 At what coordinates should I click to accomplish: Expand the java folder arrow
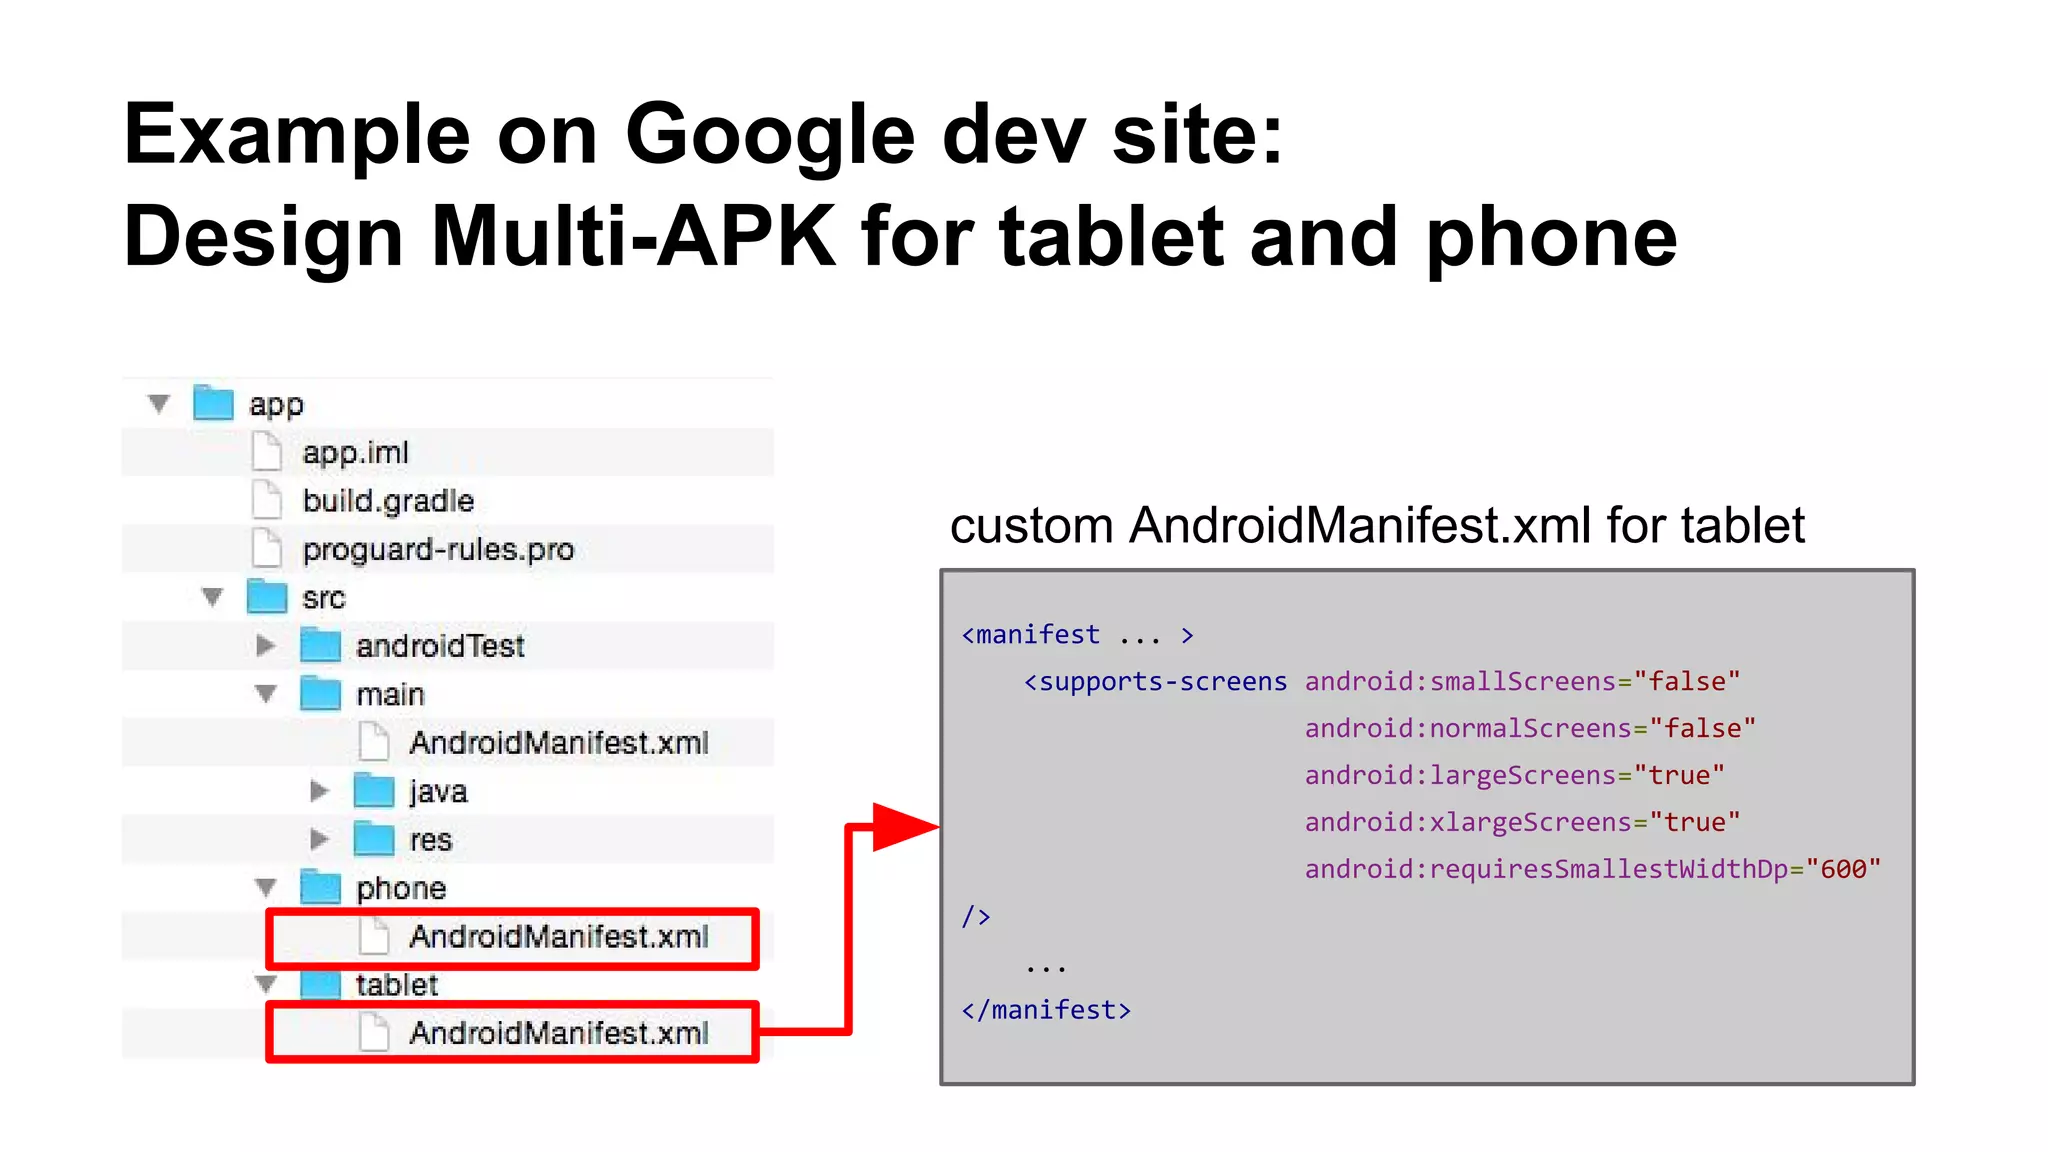tap(319, 791)
